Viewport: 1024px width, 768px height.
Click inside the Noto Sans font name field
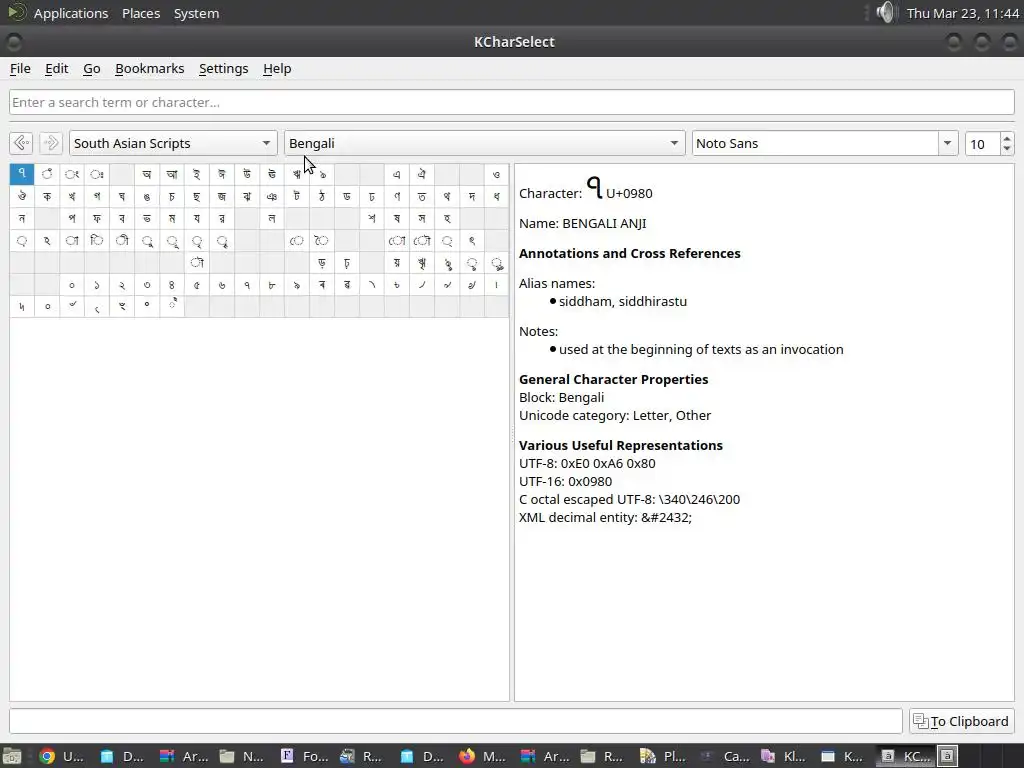click(815, 143)
